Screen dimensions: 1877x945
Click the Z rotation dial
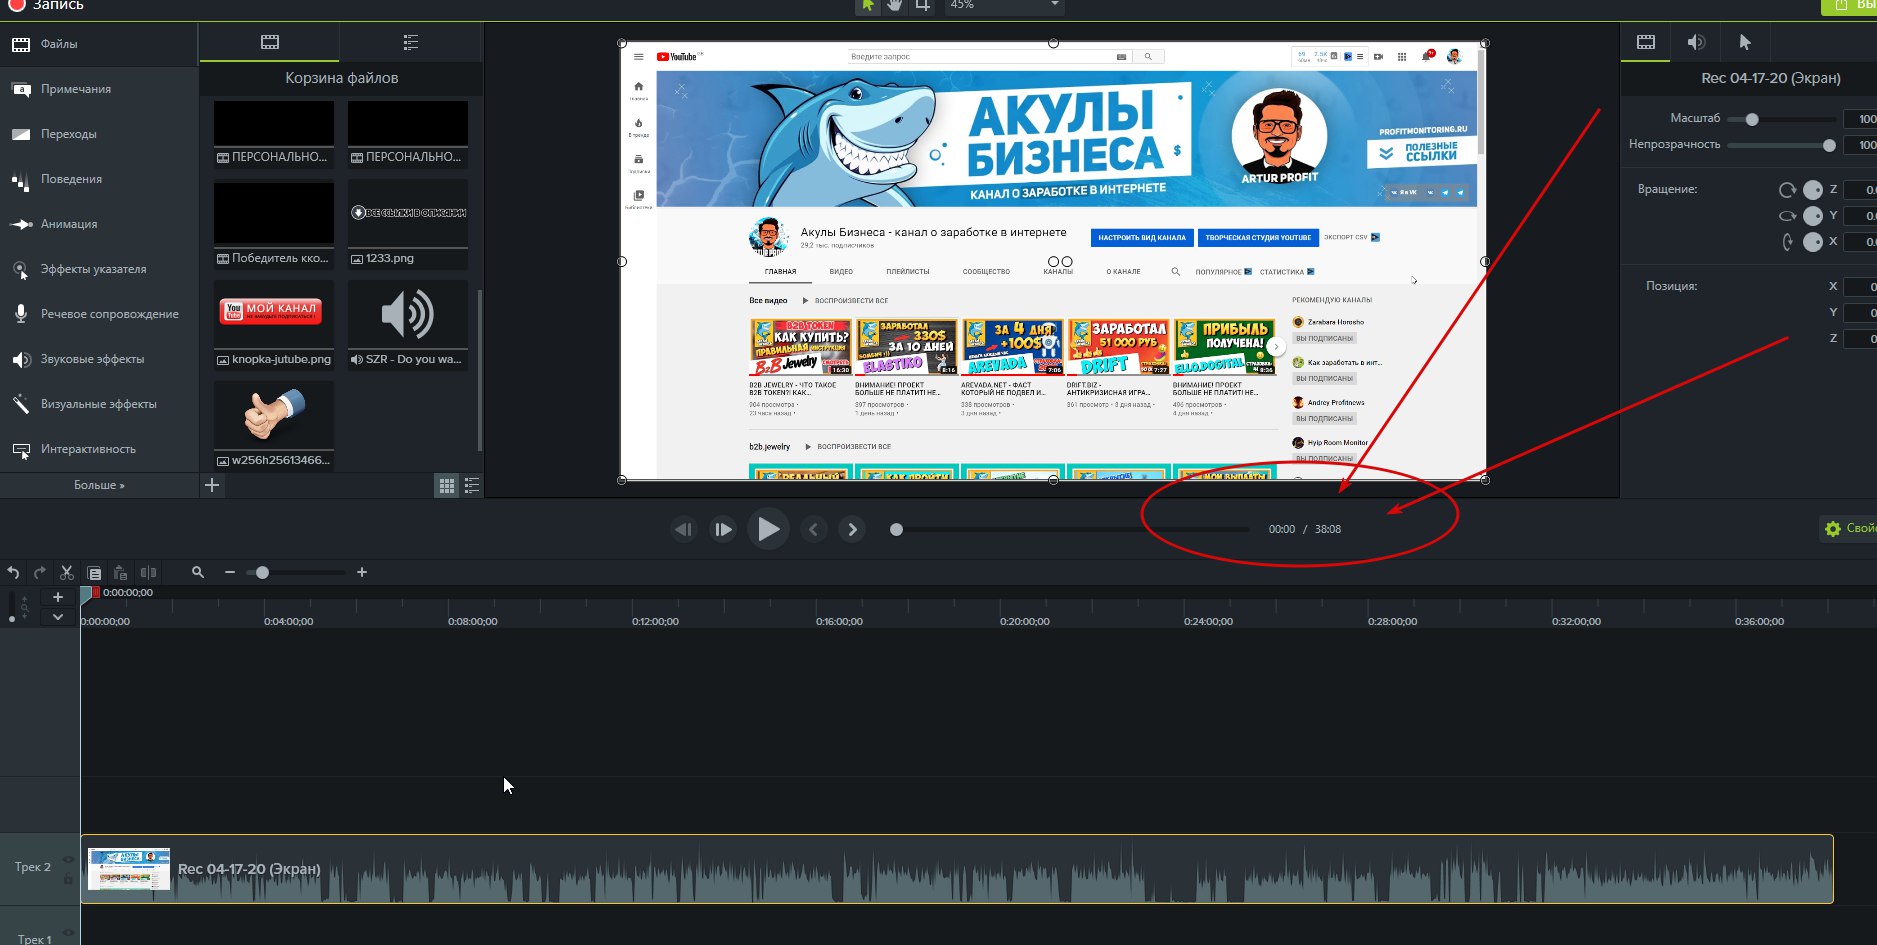coord(1813,190)
